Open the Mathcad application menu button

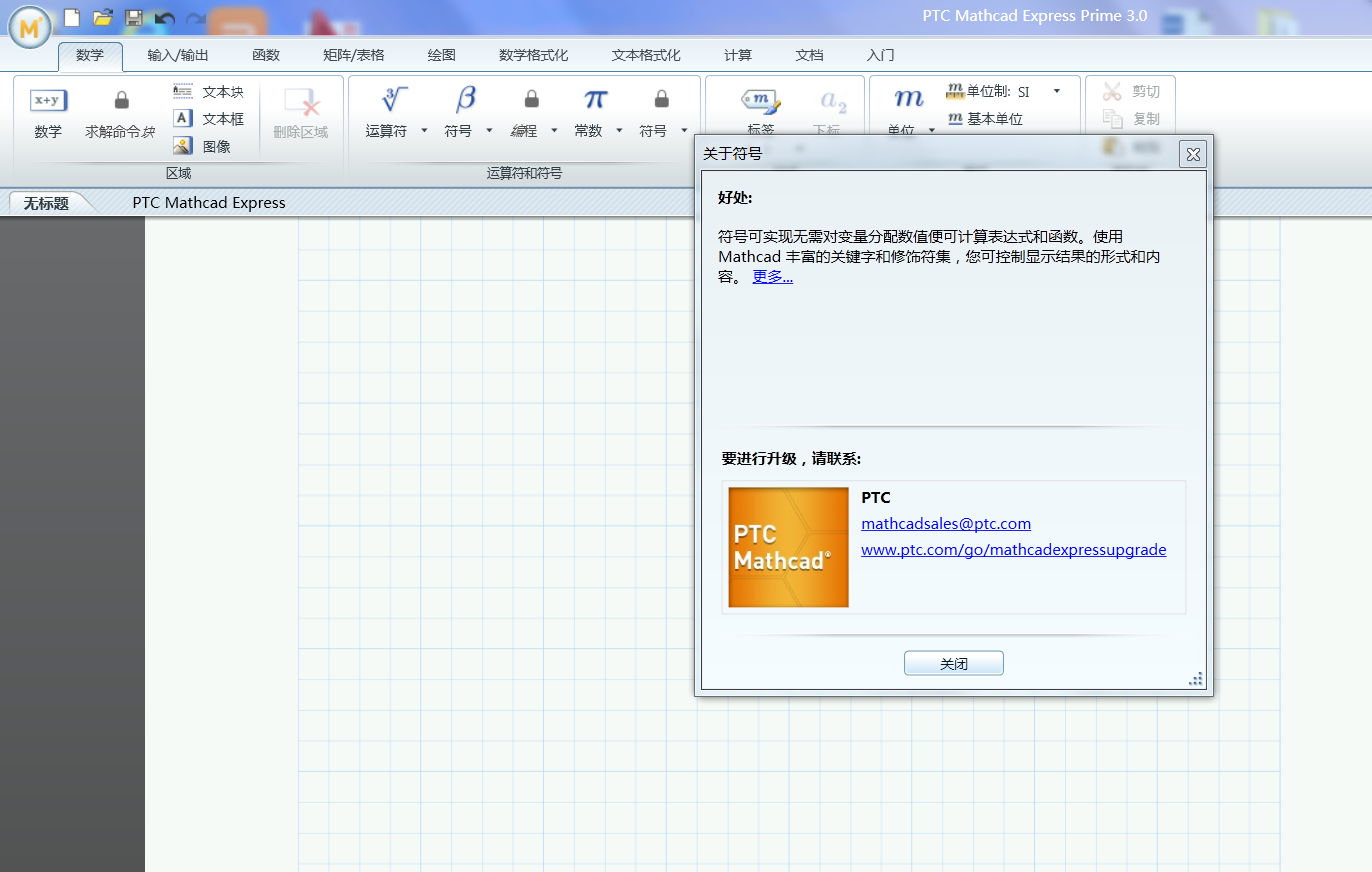click(x=30, y=27)
